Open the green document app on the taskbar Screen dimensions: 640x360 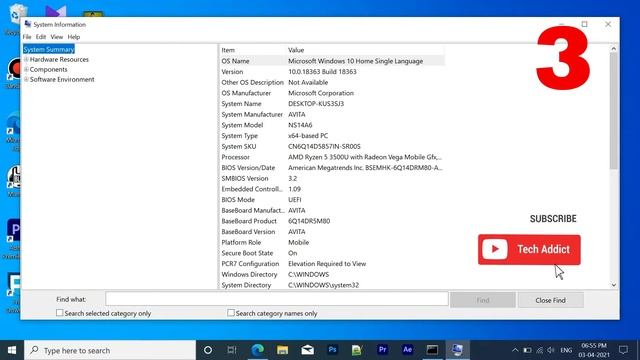click(x=357, y=350)
